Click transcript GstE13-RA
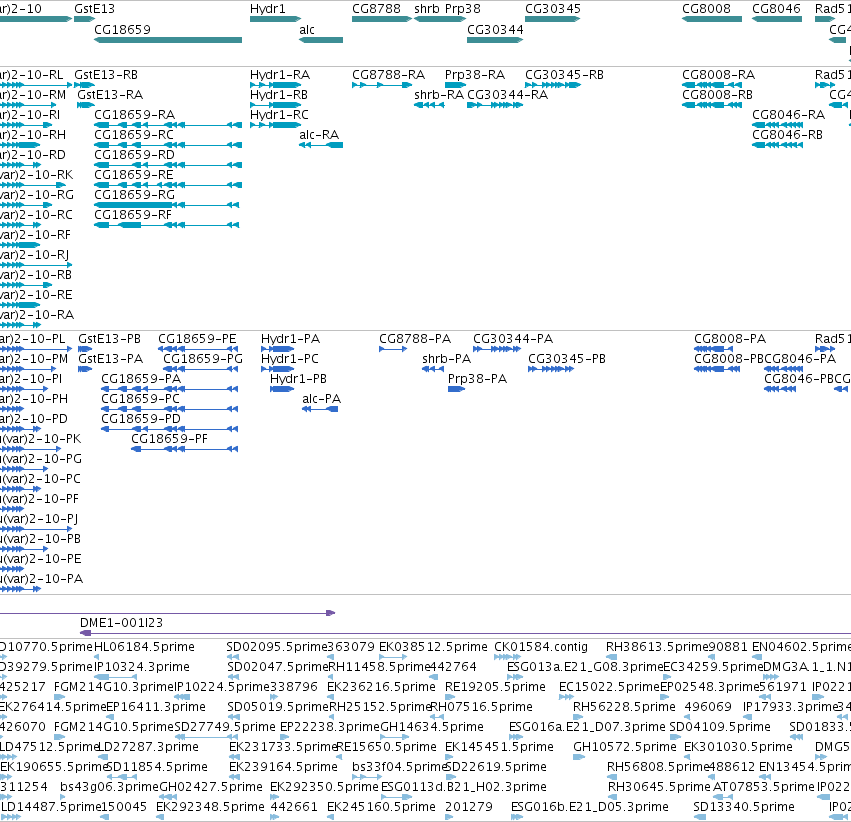Image resolution: width=851 pixels, height=822 pixels. coord(110,95)
